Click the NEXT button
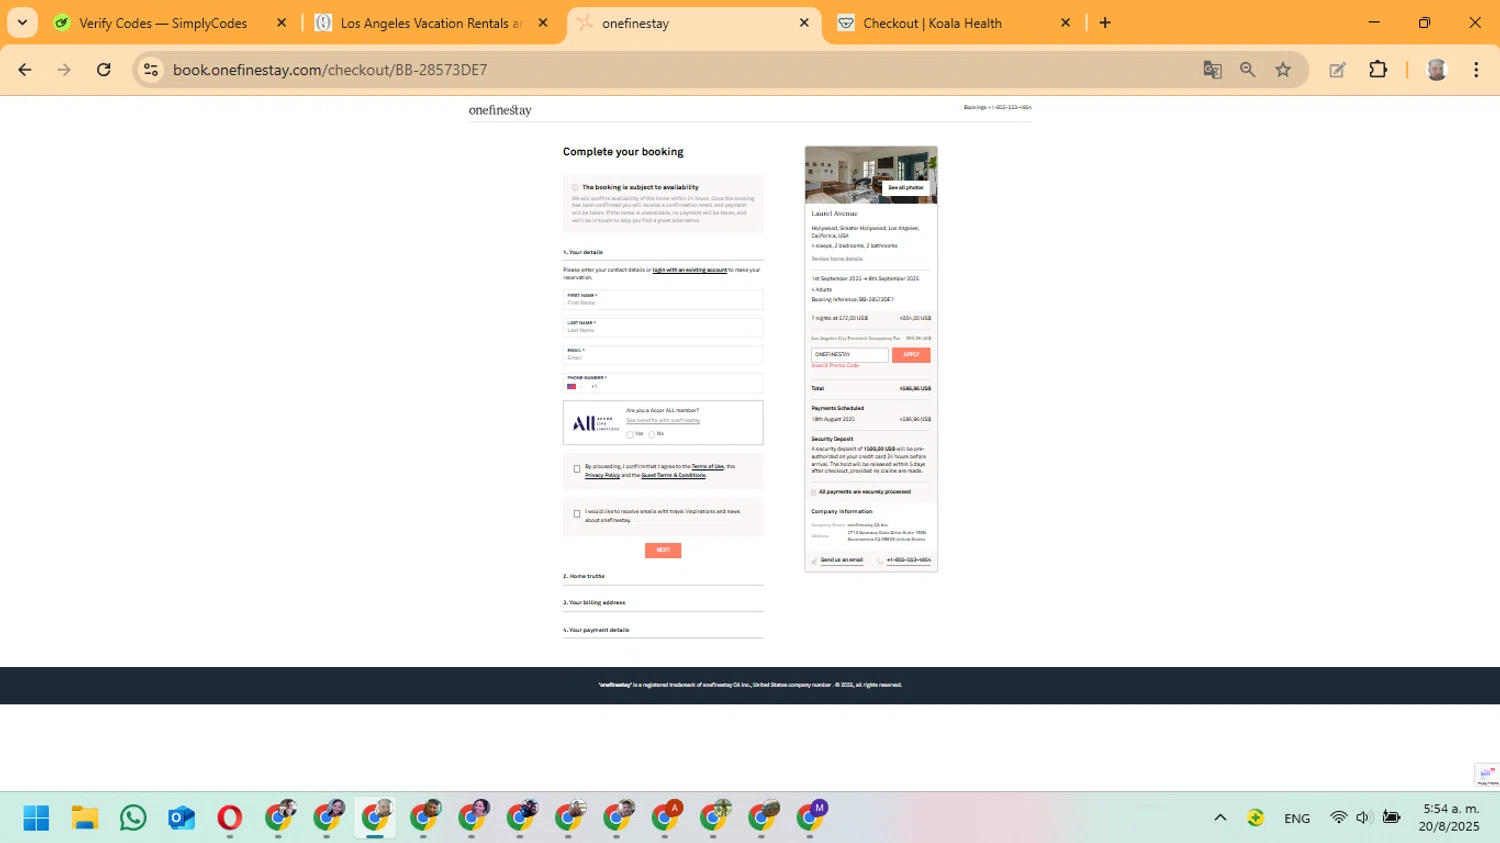Image resolution: width=1500 pixels, height=843 pixels. coord(663,550)
